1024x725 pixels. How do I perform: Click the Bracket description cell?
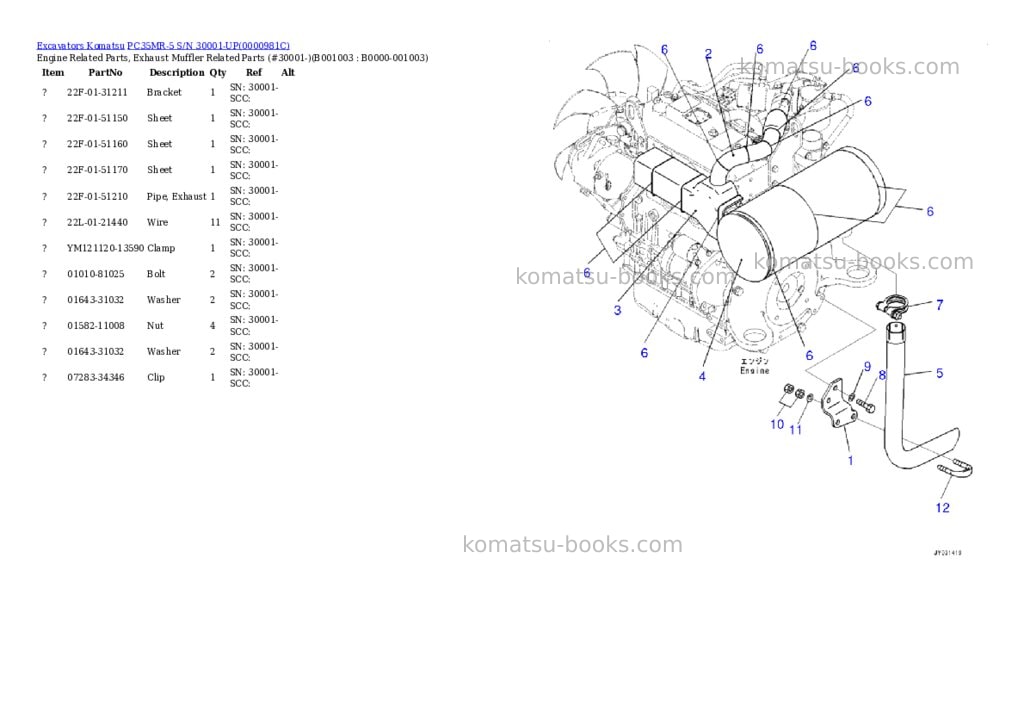pos(164,92)
